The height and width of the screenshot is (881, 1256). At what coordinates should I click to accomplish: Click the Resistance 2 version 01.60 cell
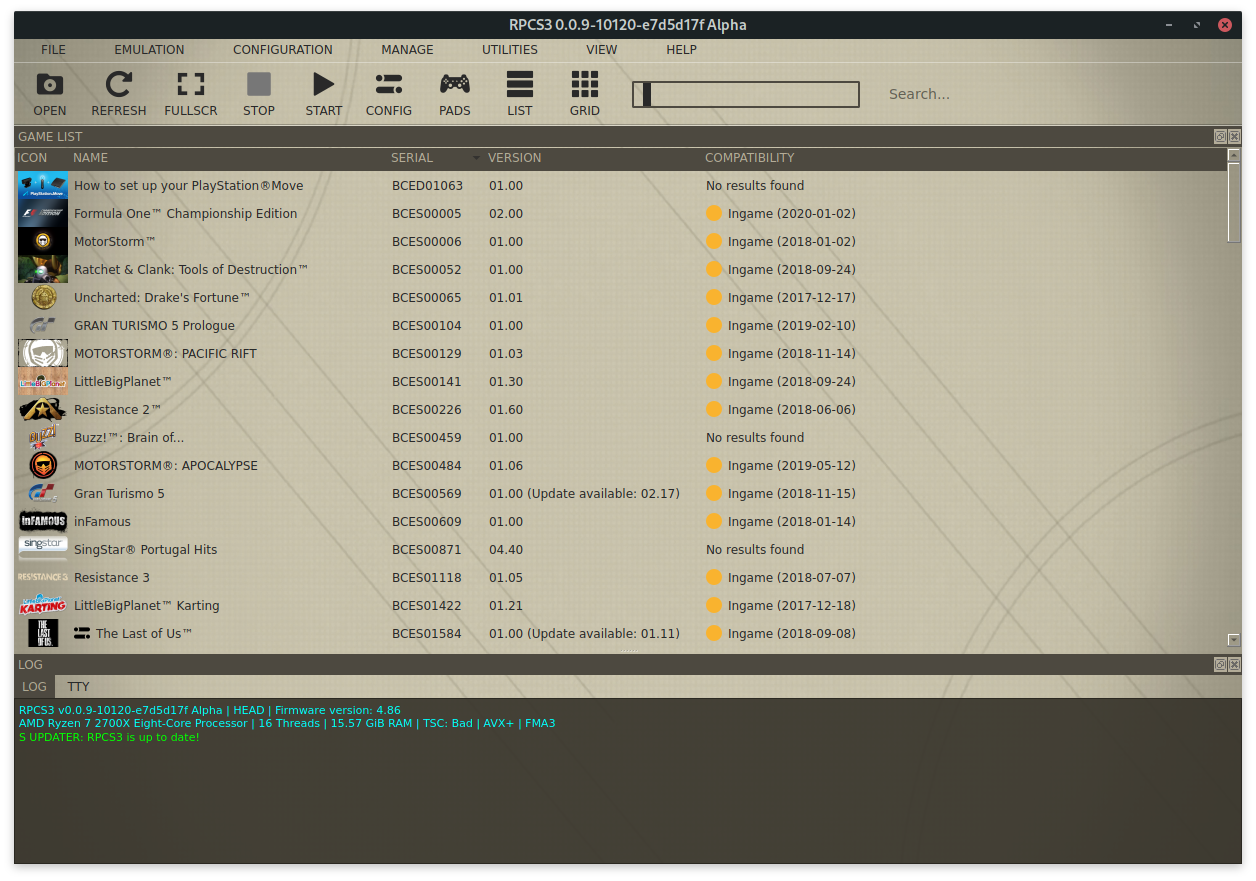click(x=506, y=410)
